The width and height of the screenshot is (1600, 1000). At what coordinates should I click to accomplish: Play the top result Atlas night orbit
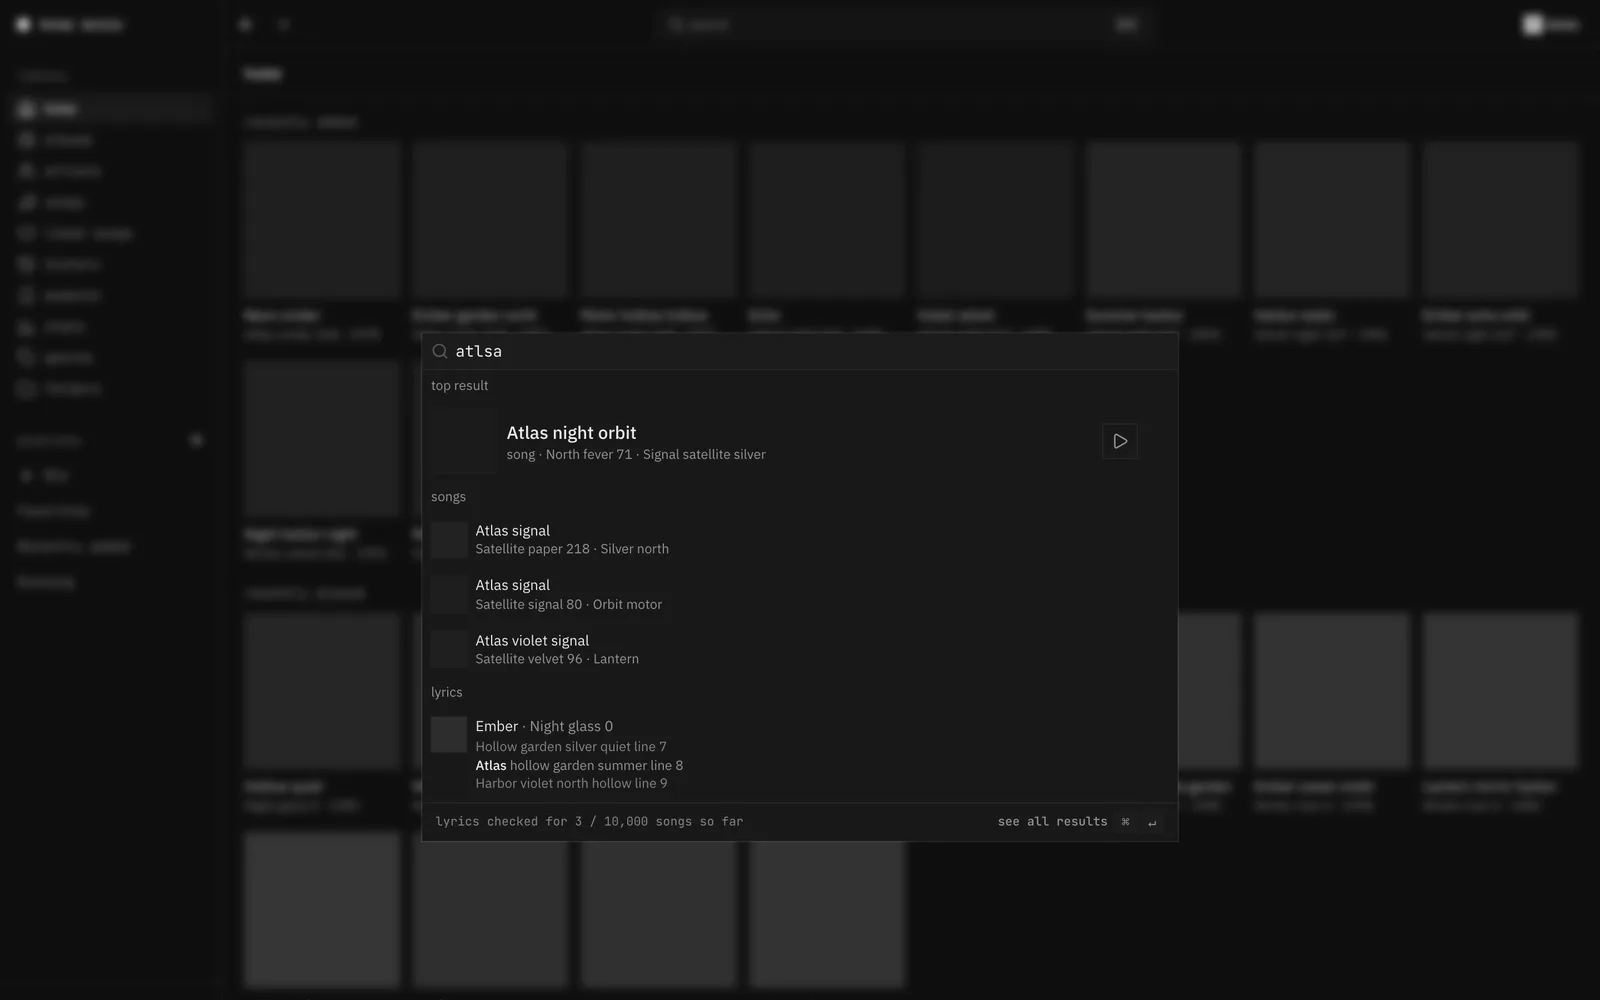tap(1120, 441)
